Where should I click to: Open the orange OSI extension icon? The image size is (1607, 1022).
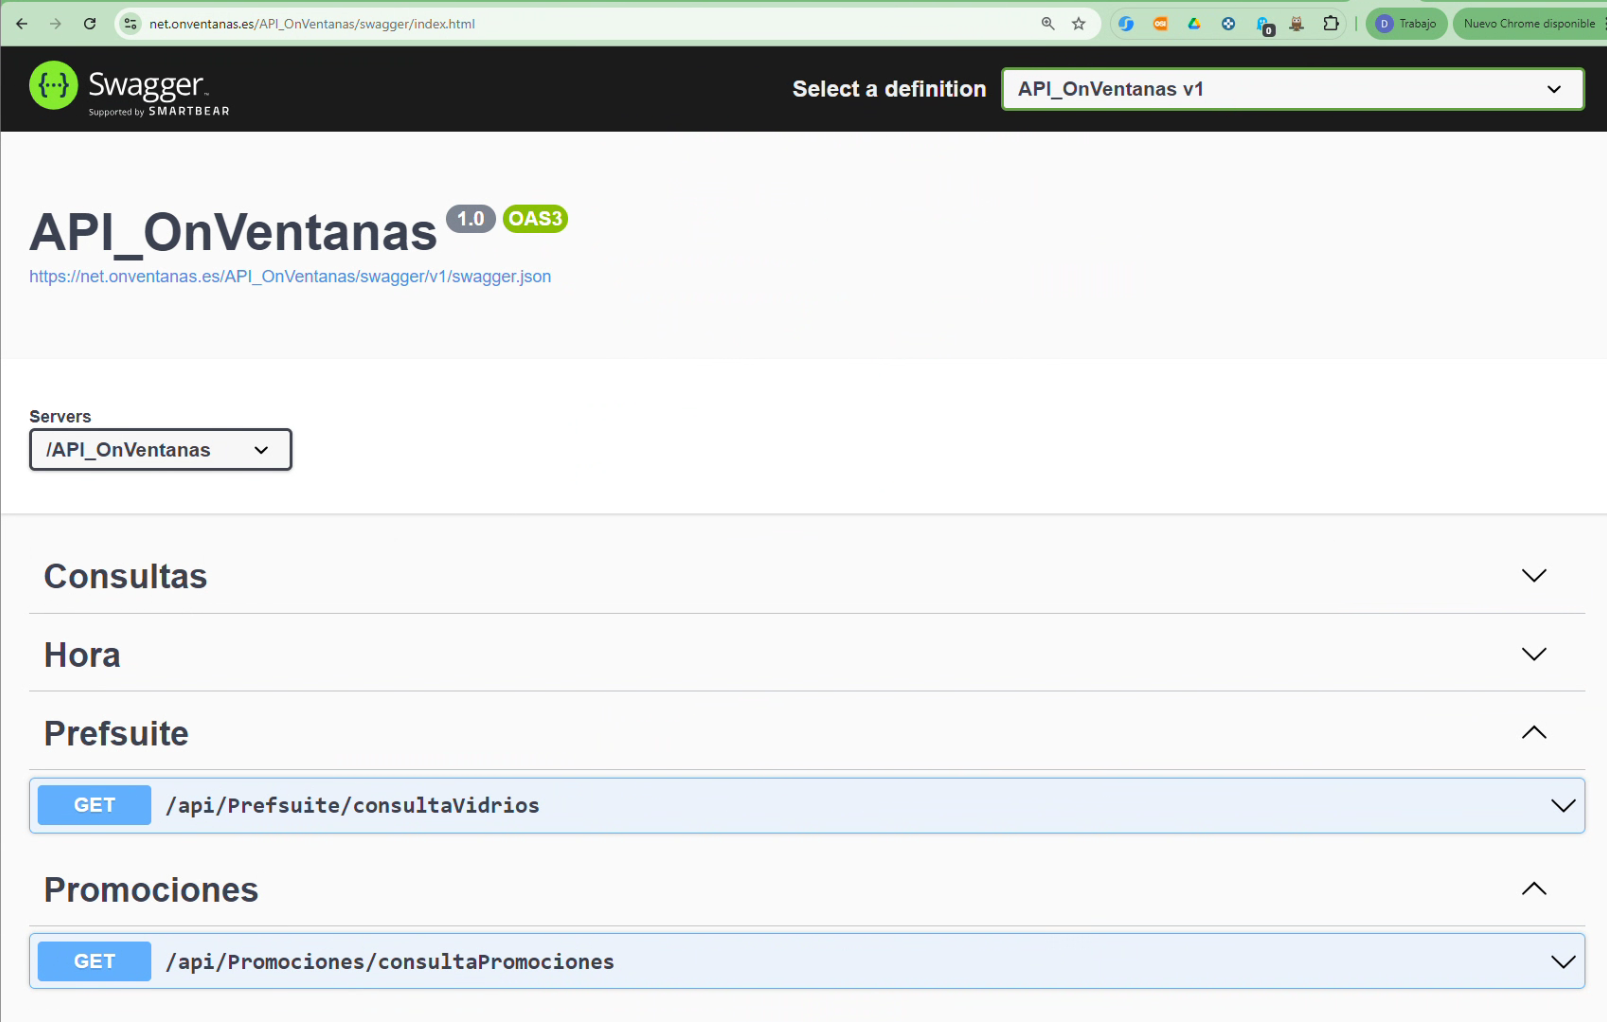pyautogui.click(x=1160, y=23)
